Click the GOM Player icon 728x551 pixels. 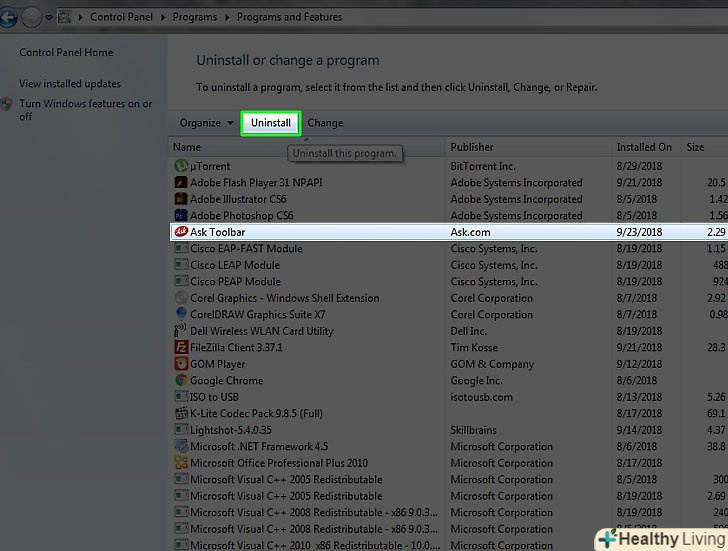[181, 363]
